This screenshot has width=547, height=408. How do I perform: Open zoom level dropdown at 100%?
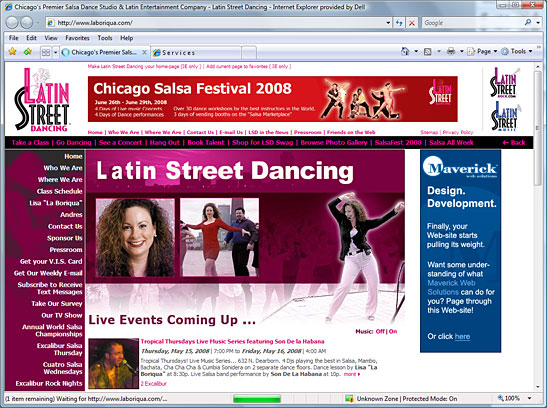click(x=530, y=398)
